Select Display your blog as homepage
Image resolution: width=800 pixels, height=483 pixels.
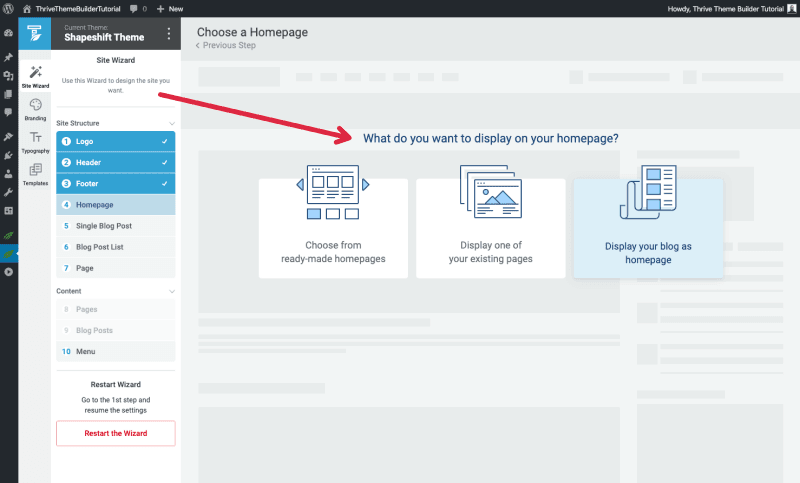(x=648, y=227)
